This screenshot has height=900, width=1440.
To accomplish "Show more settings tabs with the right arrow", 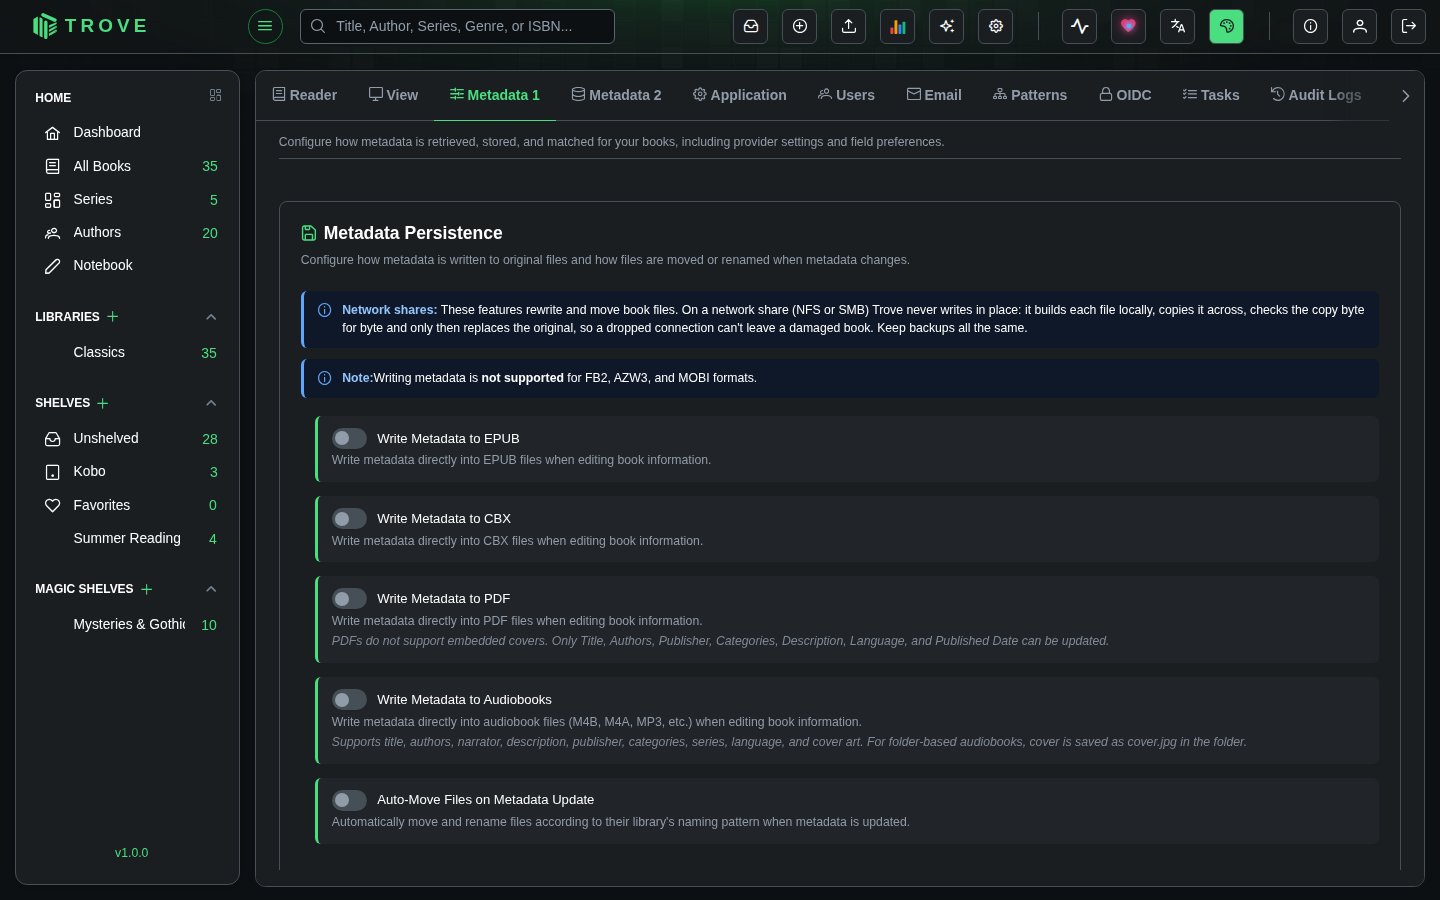I will coord(1405,96).
